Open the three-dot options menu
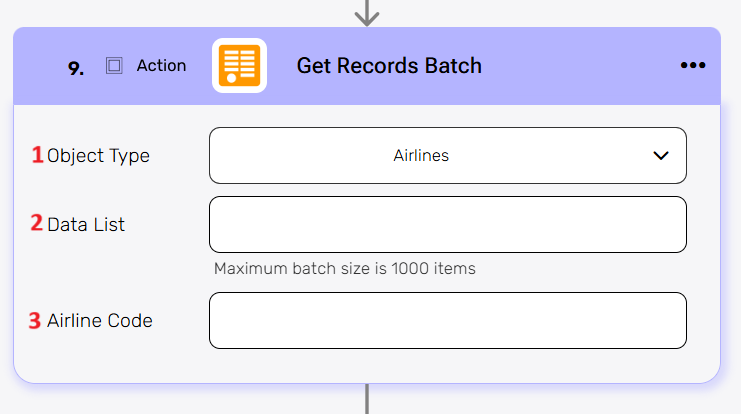Viewport: 741px width, 414px height. (x=693, y=66)
